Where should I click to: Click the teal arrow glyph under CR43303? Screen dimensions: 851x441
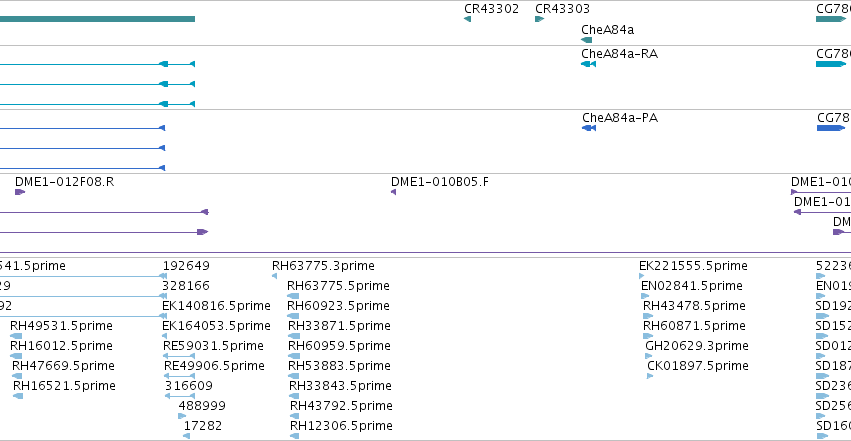point(539,19)
